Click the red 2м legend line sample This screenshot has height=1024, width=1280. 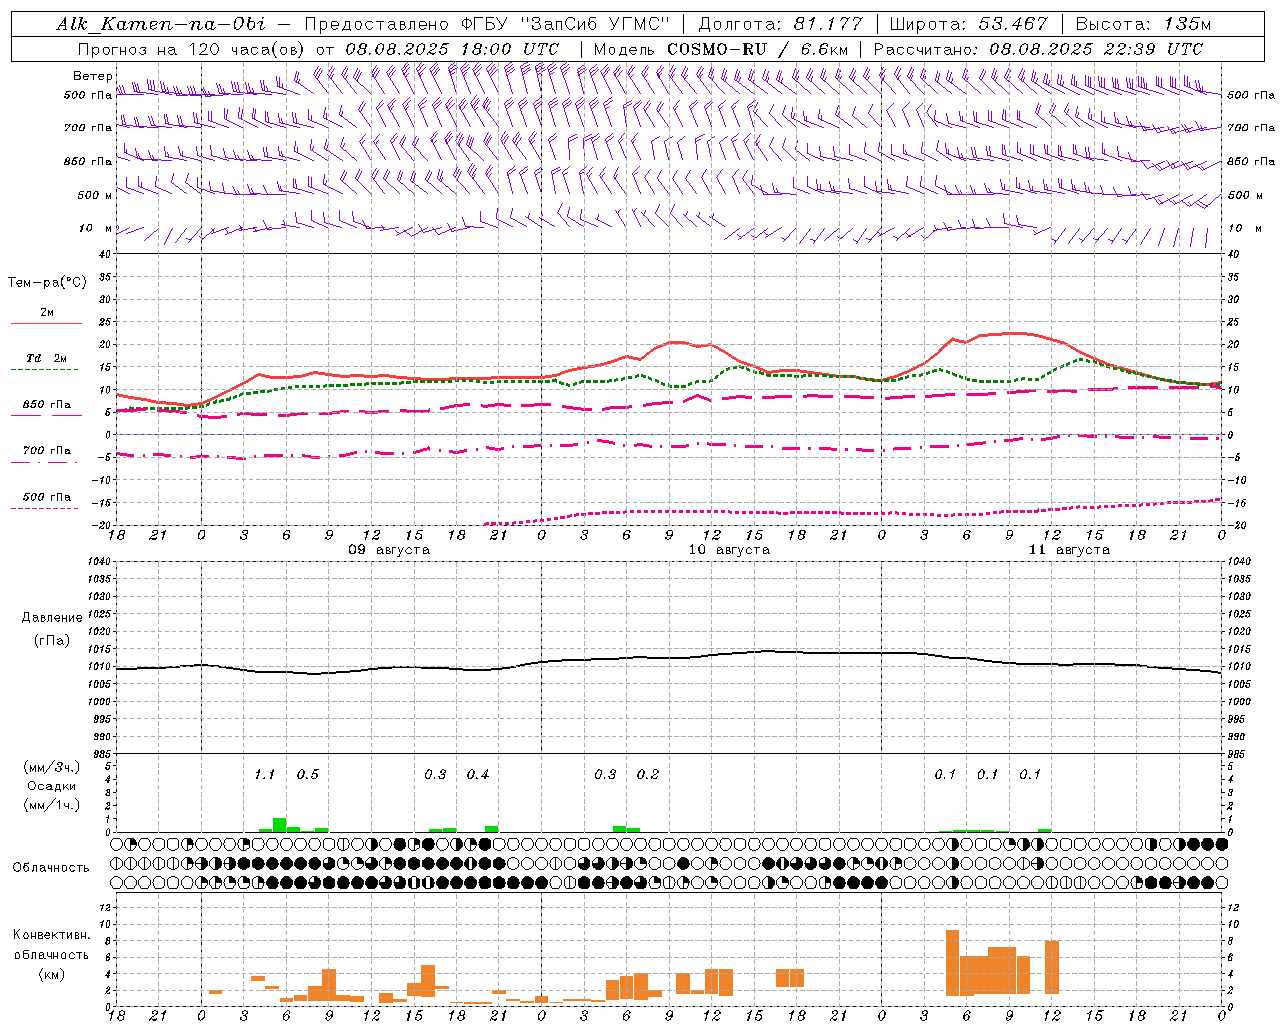coord(46,323)
